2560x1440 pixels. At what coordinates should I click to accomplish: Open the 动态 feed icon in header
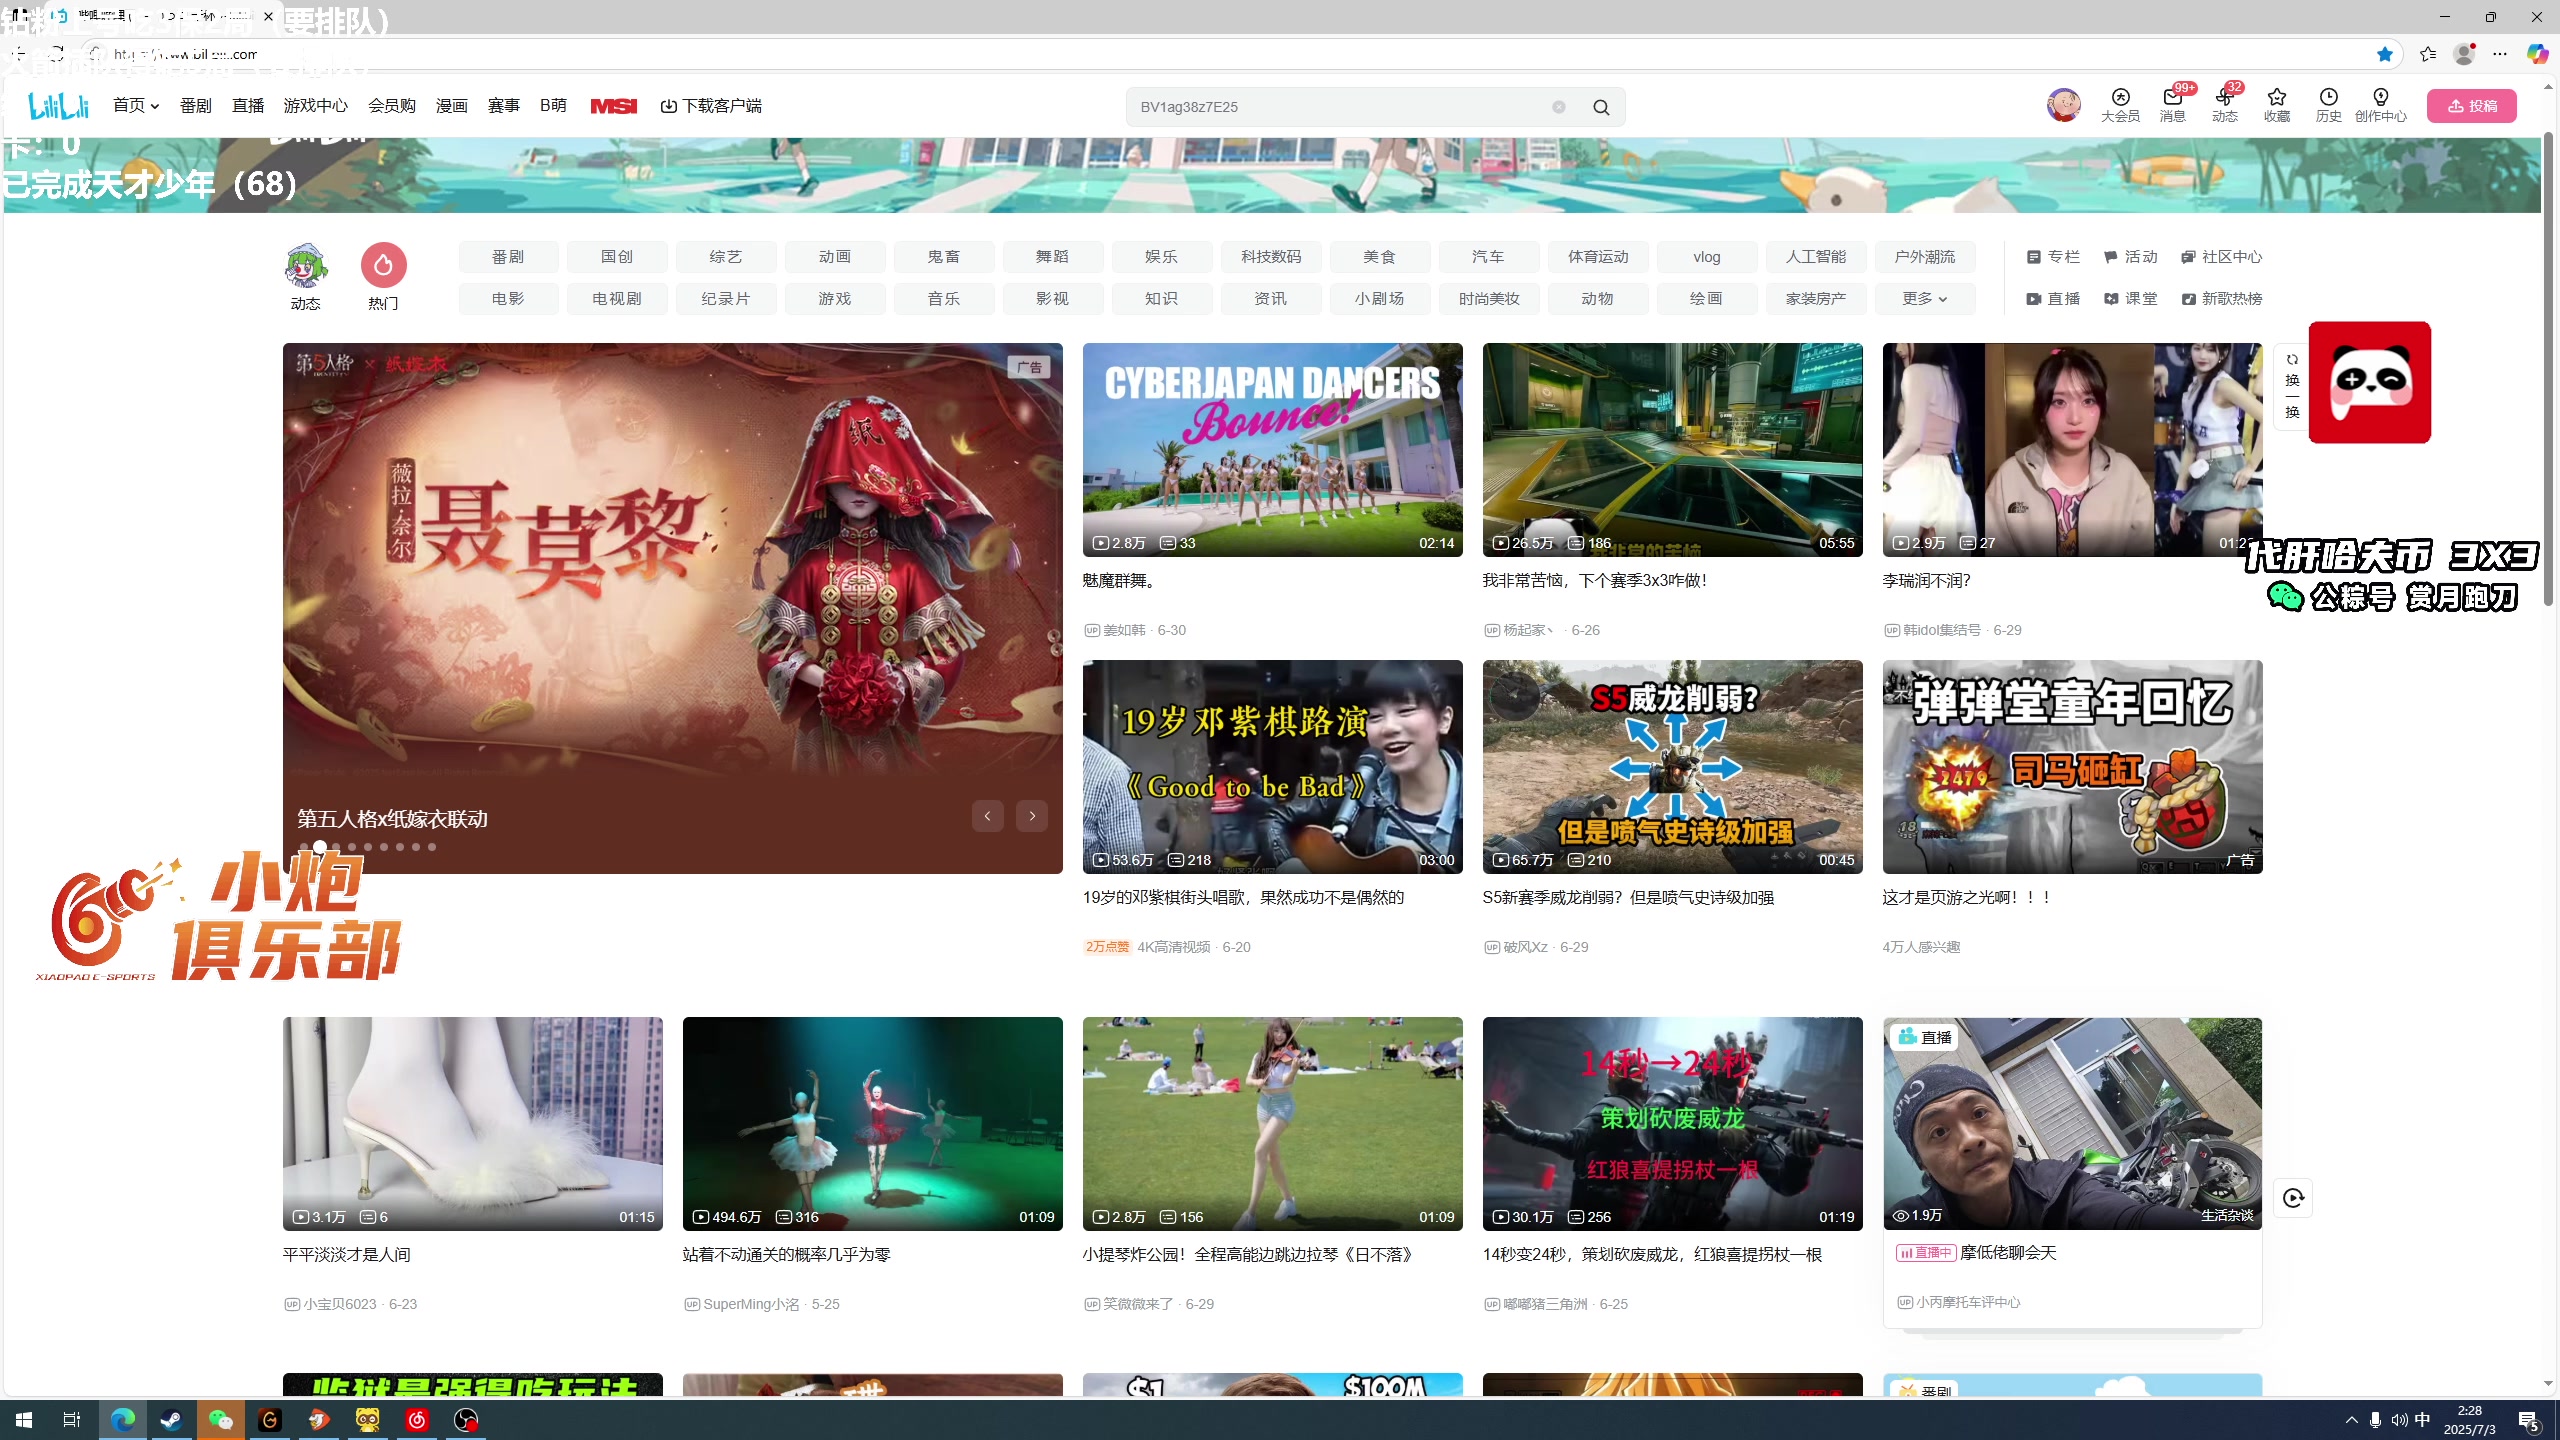tap(2224, 105)
